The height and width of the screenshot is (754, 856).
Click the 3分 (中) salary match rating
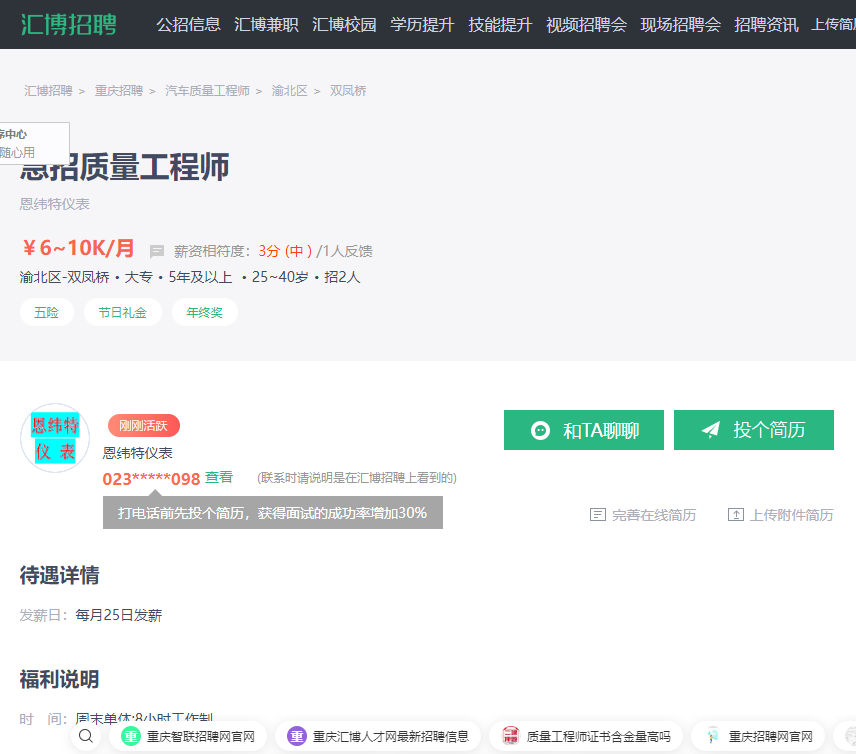coord(285,251)
